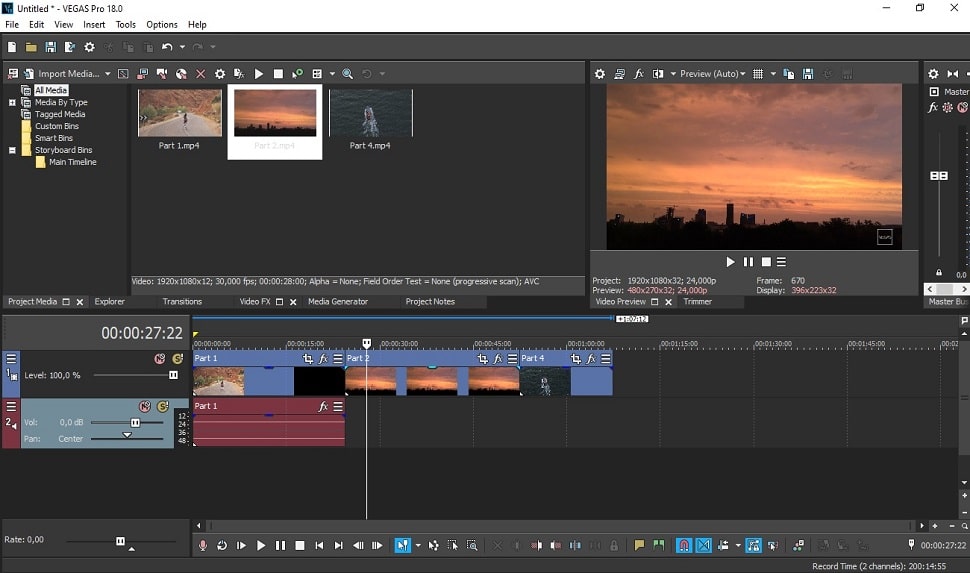Solo video track 1

point(178,359)
